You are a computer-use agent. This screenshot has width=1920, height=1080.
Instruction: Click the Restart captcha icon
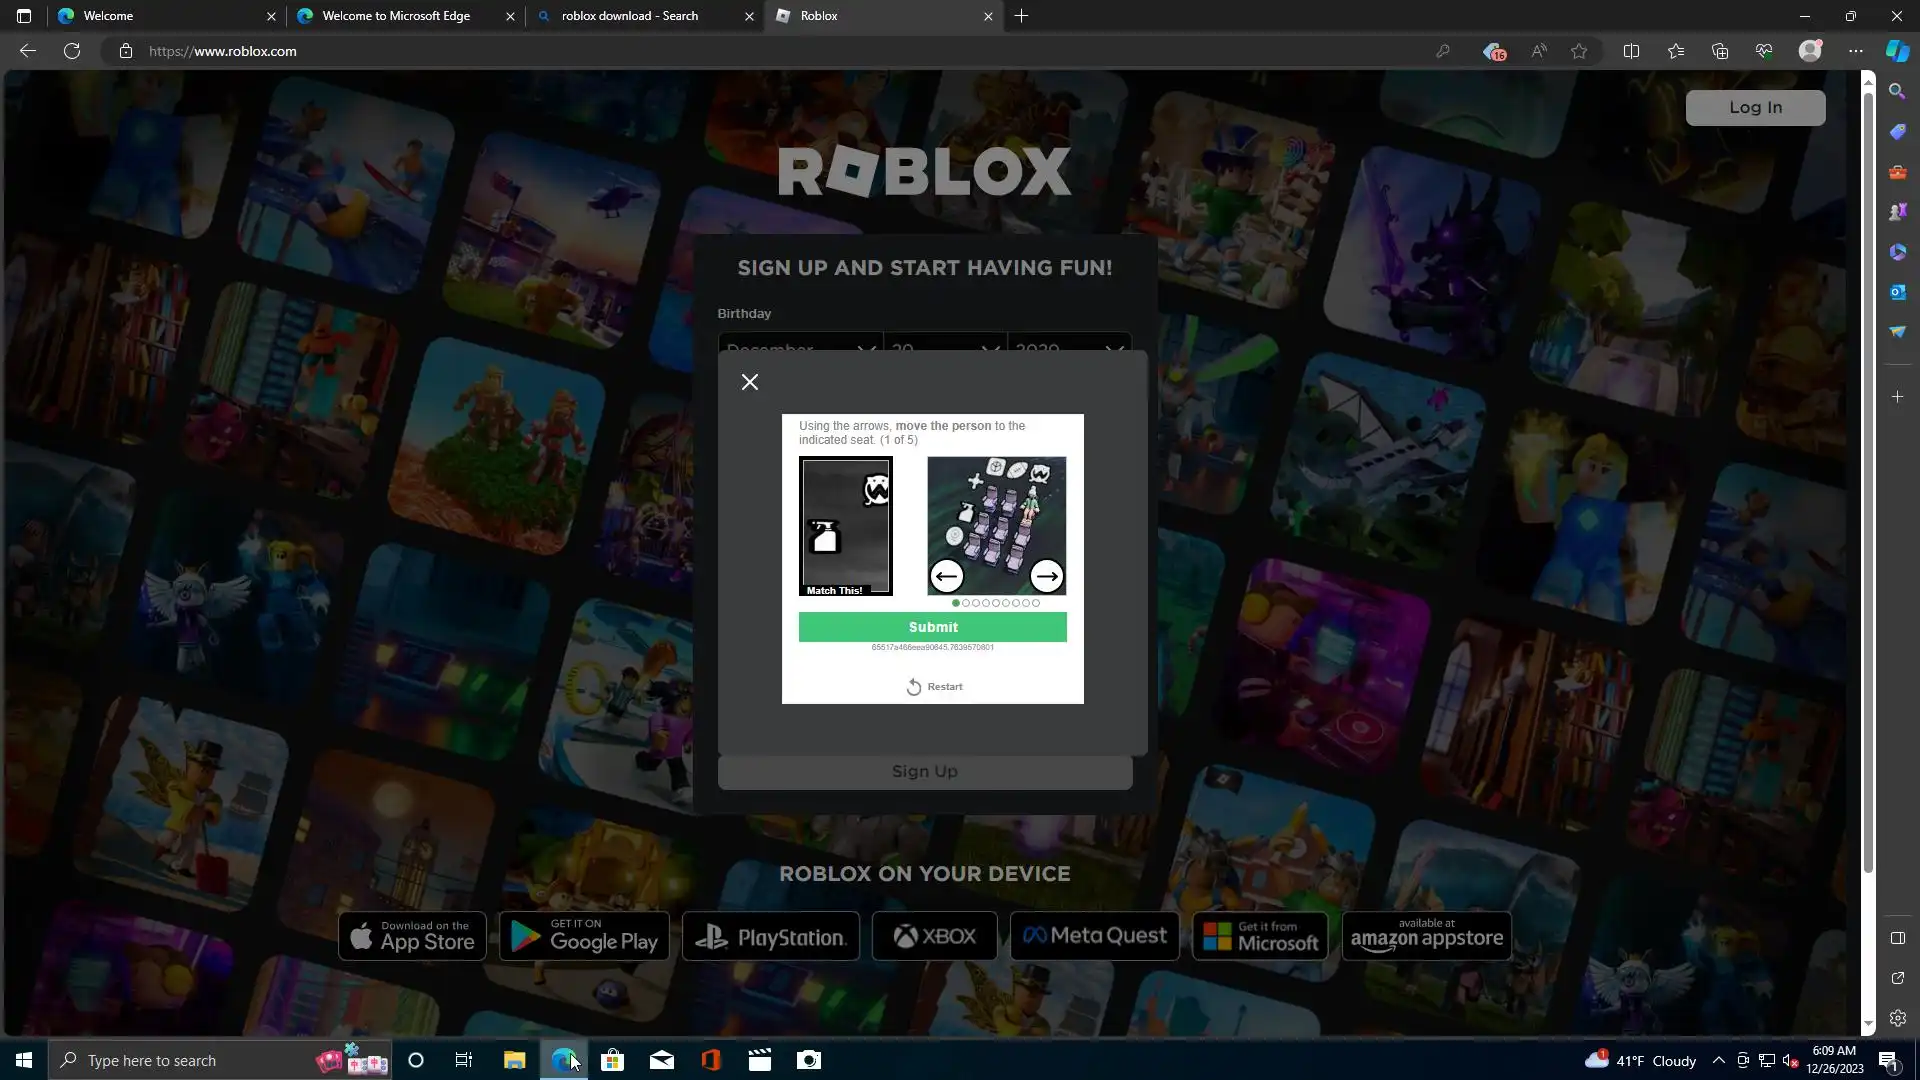[x=914, y=687]
